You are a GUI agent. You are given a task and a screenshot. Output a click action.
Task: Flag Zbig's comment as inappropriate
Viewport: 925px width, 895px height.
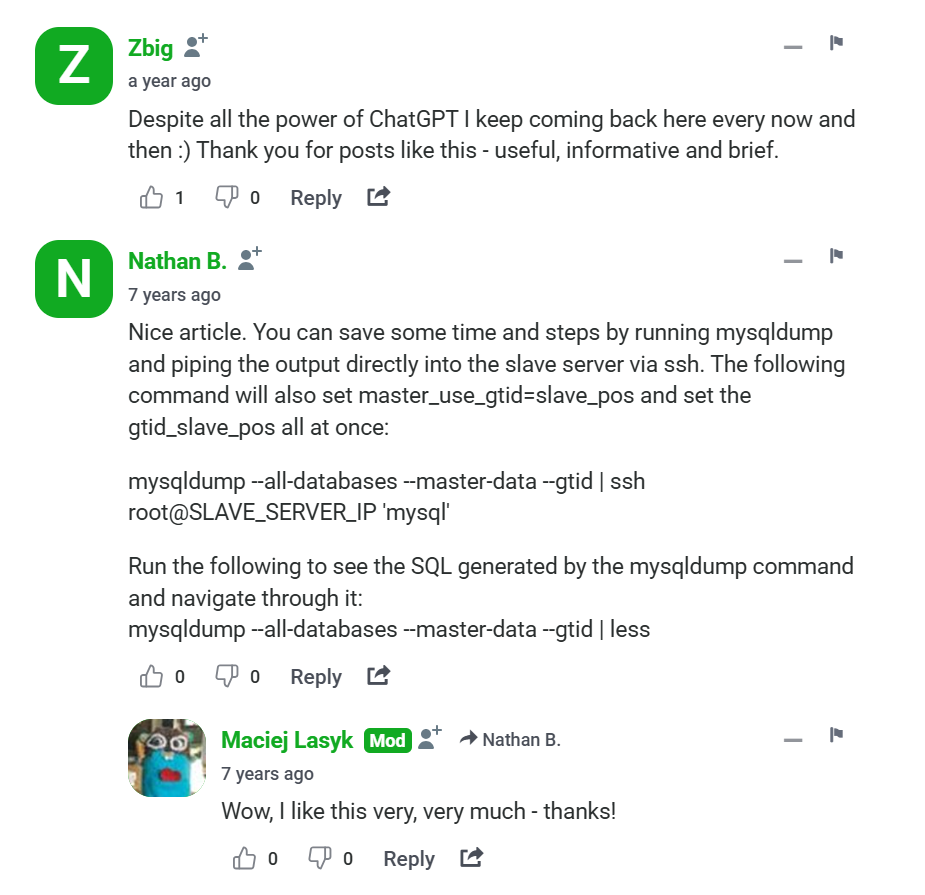pyautogui.click(x=837, y=43)
